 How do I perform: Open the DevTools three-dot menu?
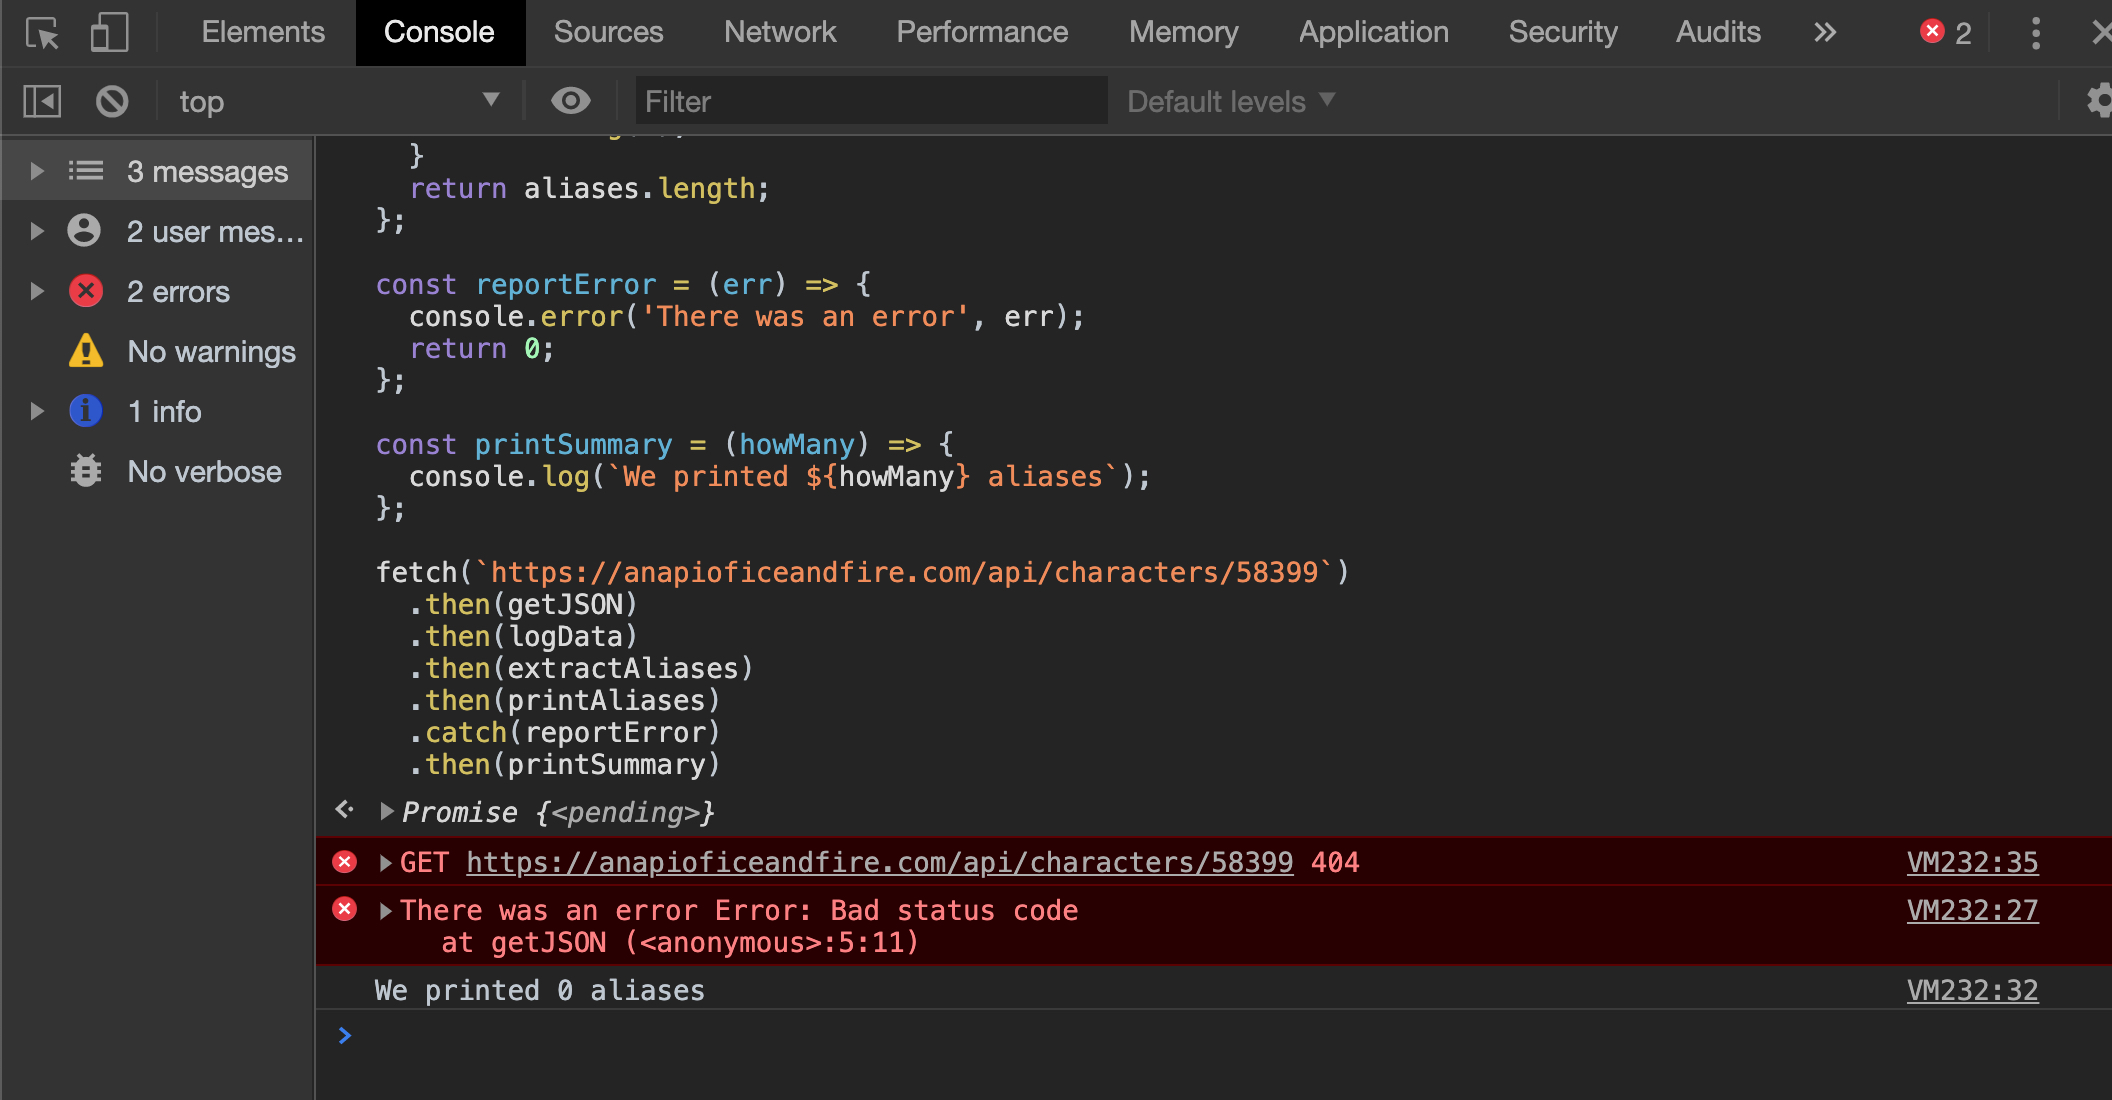click(x=2035, y=33)
